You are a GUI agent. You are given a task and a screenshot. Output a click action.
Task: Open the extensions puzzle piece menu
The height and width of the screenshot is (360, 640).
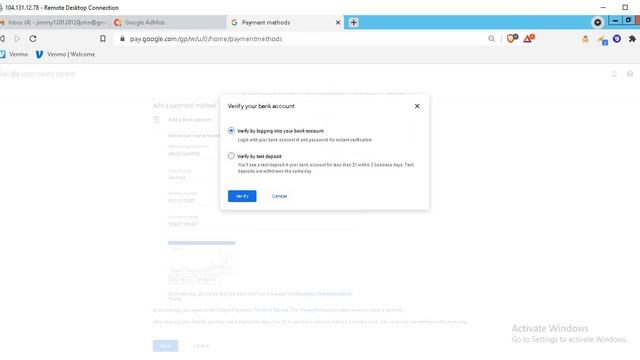632,39
